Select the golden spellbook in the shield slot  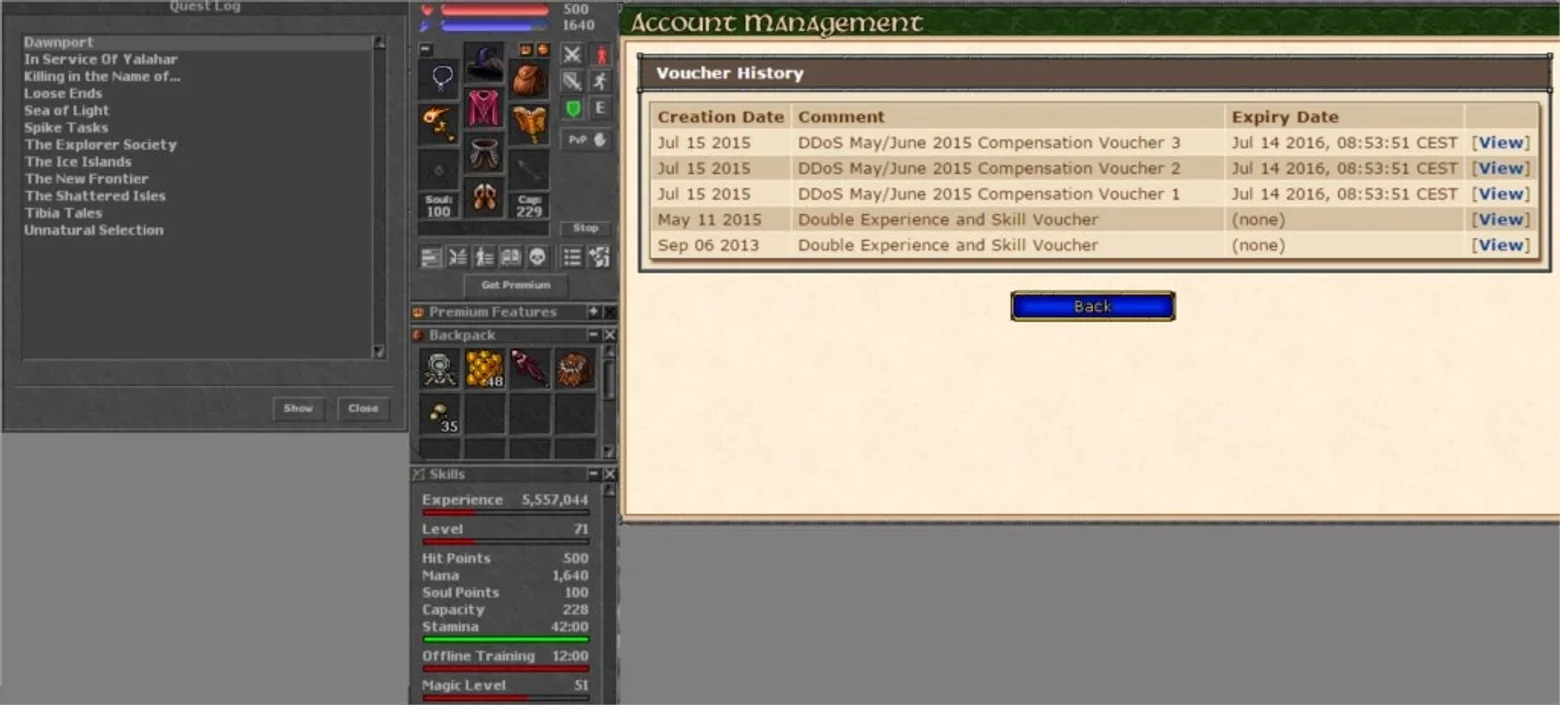click(x=529, y=123)
